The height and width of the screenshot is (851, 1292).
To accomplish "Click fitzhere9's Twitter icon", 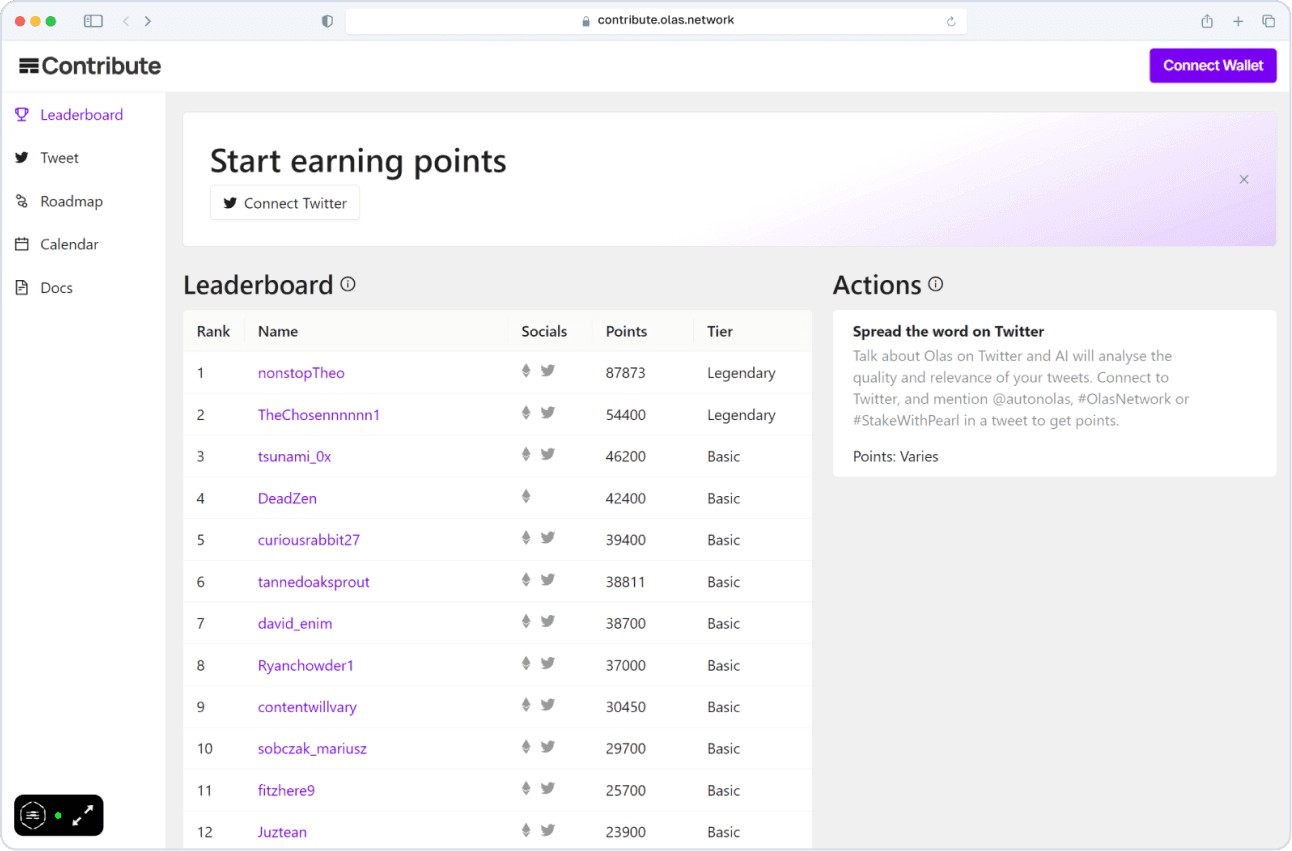I will (548, 788).
